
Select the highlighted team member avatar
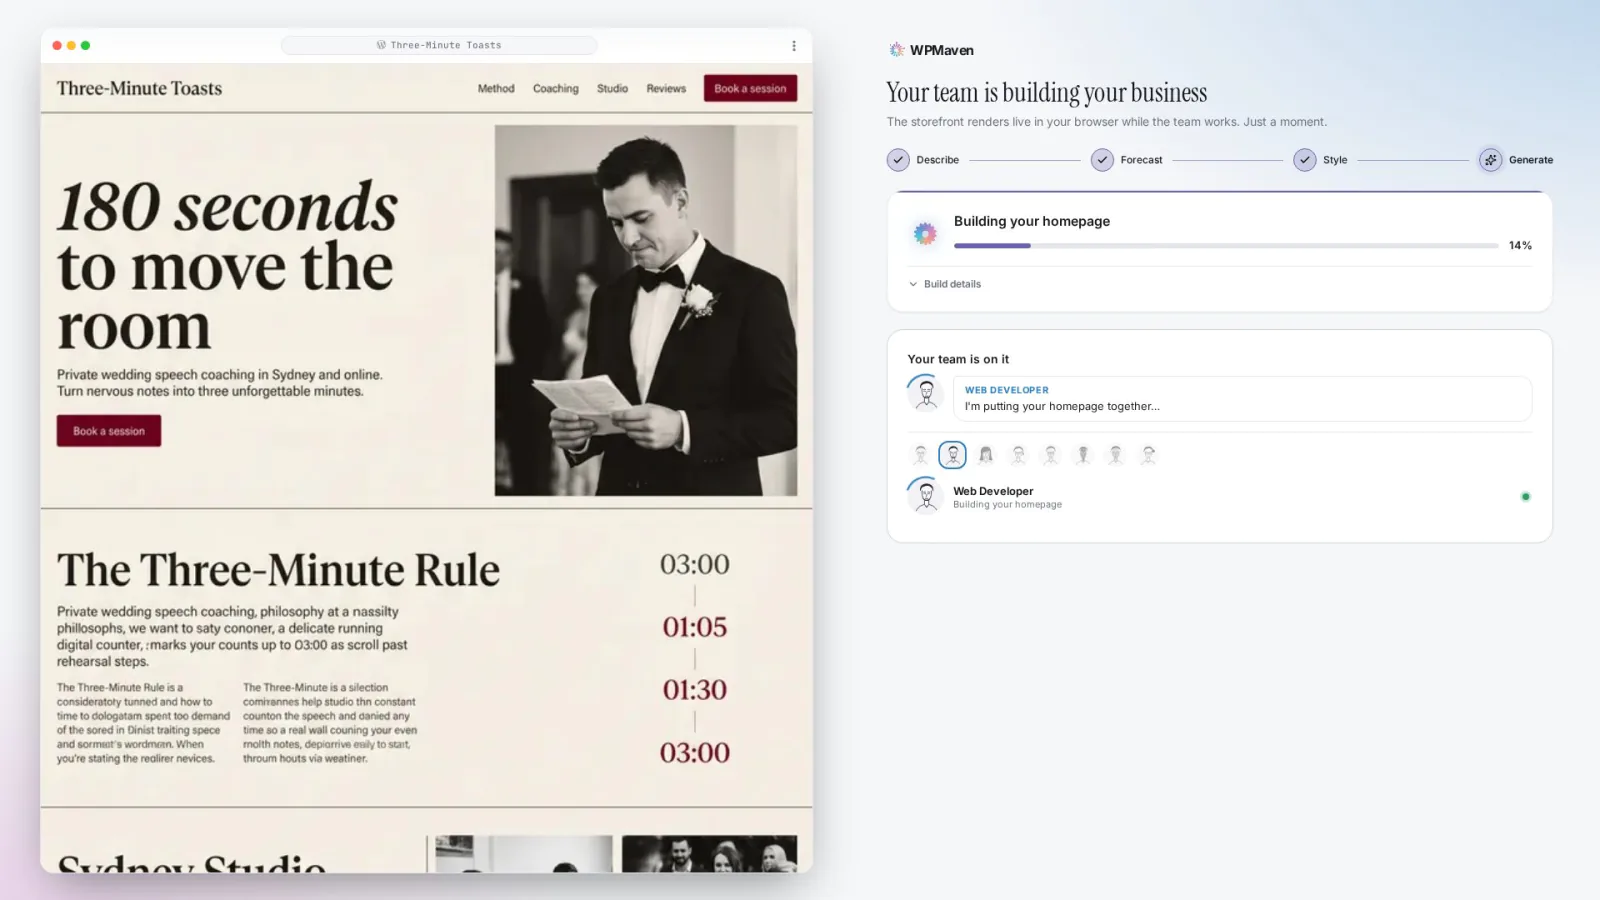click(x=953, y=455)
